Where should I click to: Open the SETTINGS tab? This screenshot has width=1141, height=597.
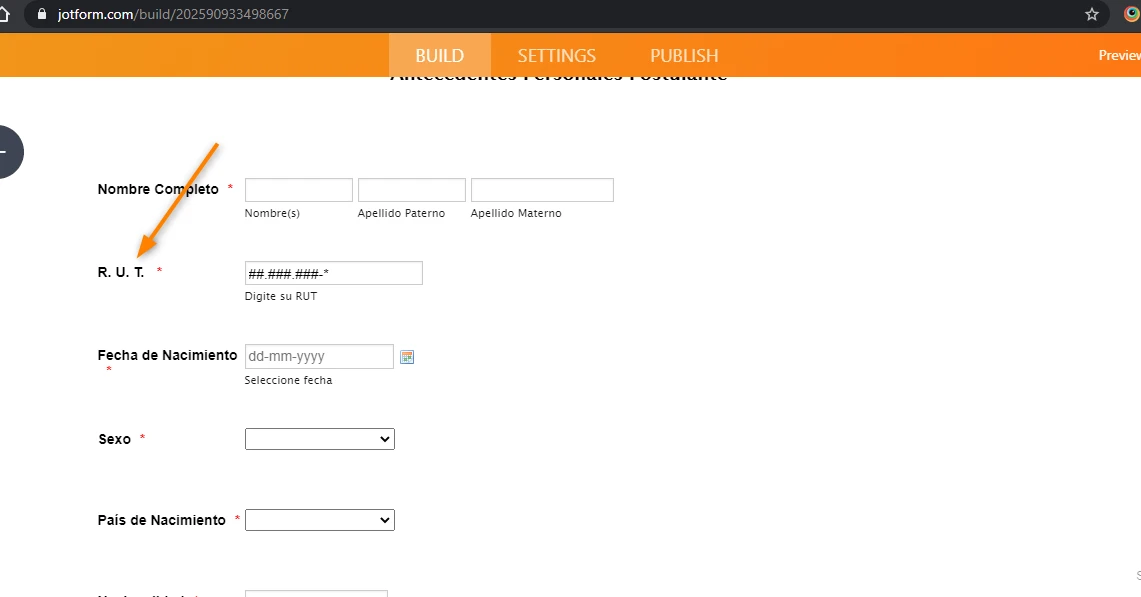pyautogui.click(x=556, y=55)
